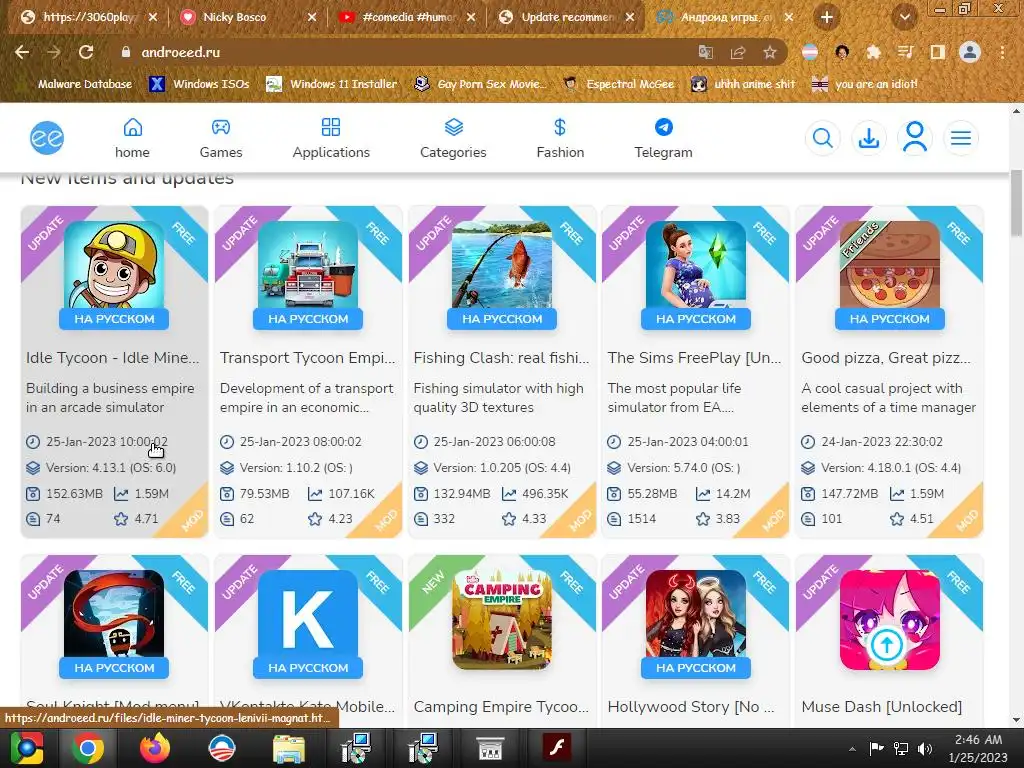Open the Idle Tycoon miner game thumbnail
This screenshot has height=768, width=1024.
[114, 264]
